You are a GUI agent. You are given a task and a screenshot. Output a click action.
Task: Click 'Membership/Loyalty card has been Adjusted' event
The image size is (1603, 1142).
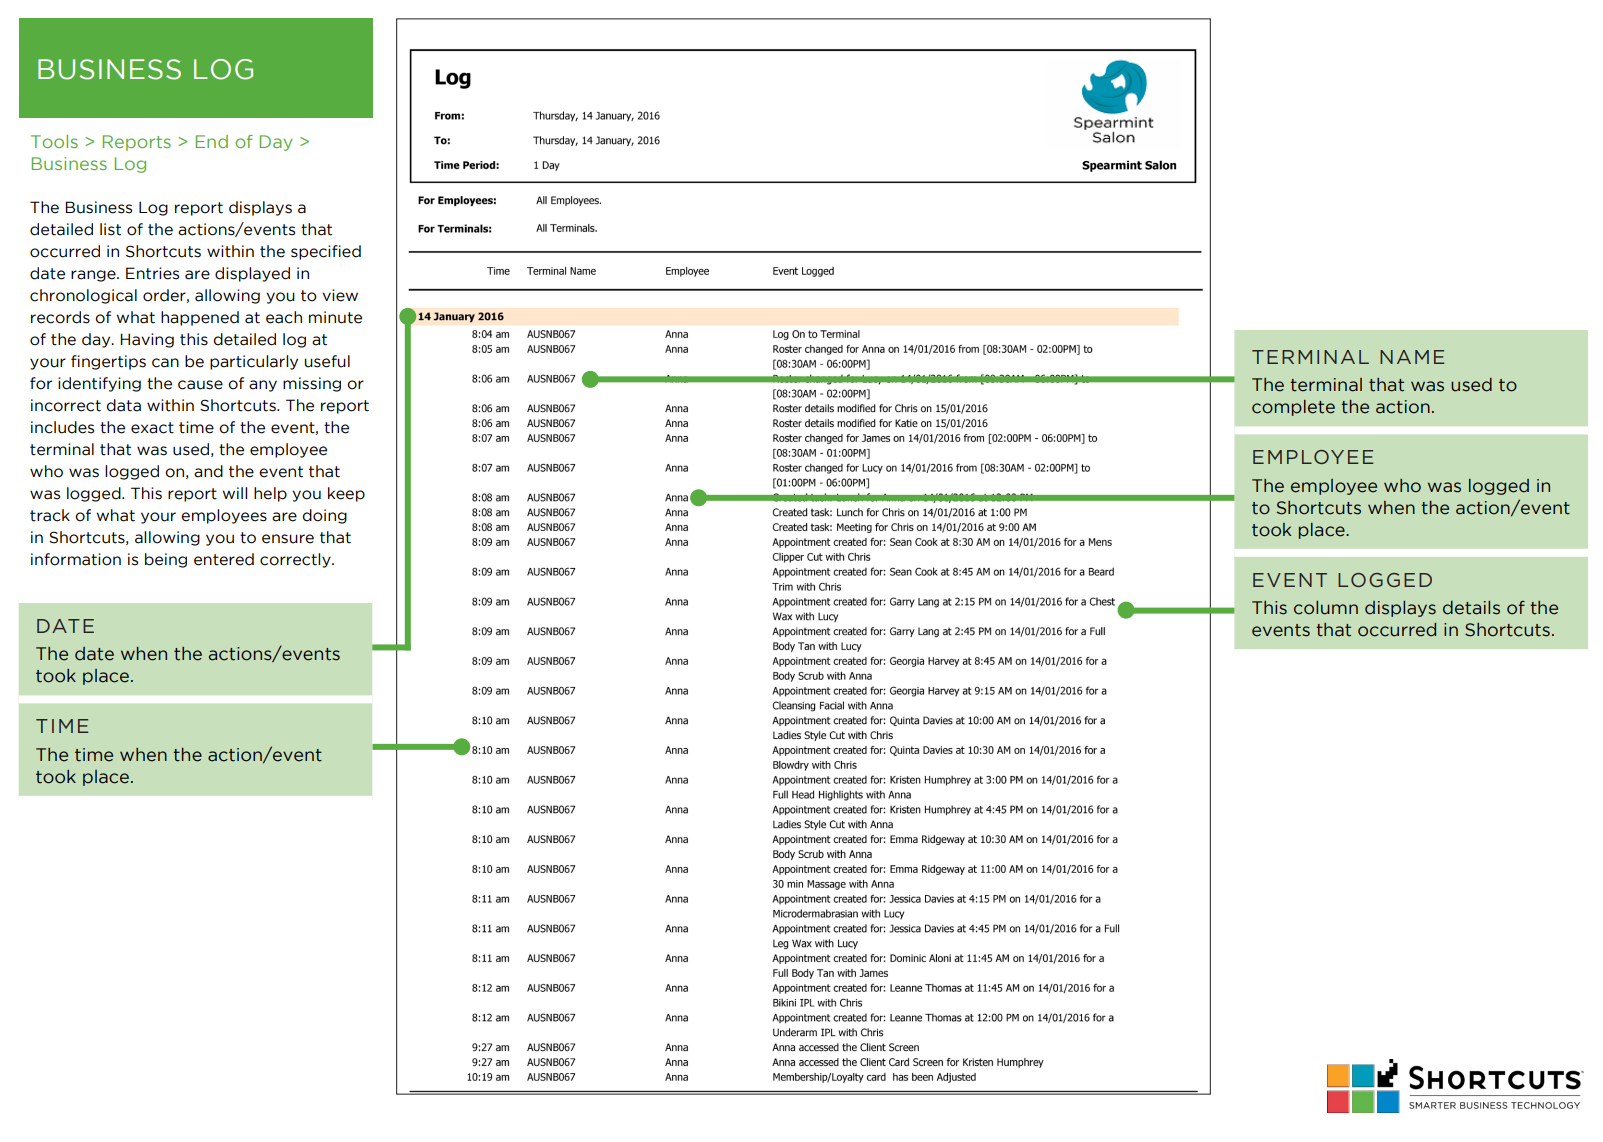click(x=874, y=1078)
